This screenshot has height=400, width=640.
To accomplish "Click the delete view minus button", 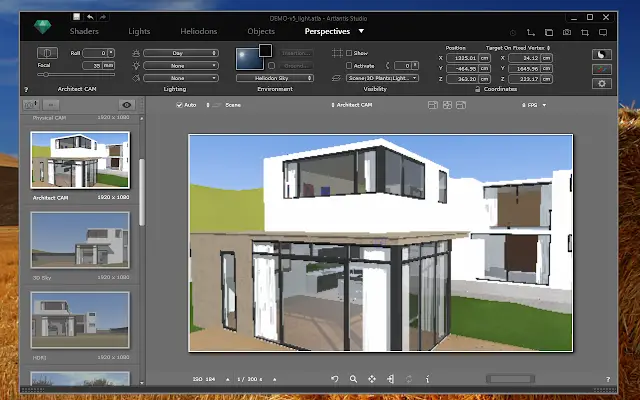I will pyautogui.click(x=51, y=105).
